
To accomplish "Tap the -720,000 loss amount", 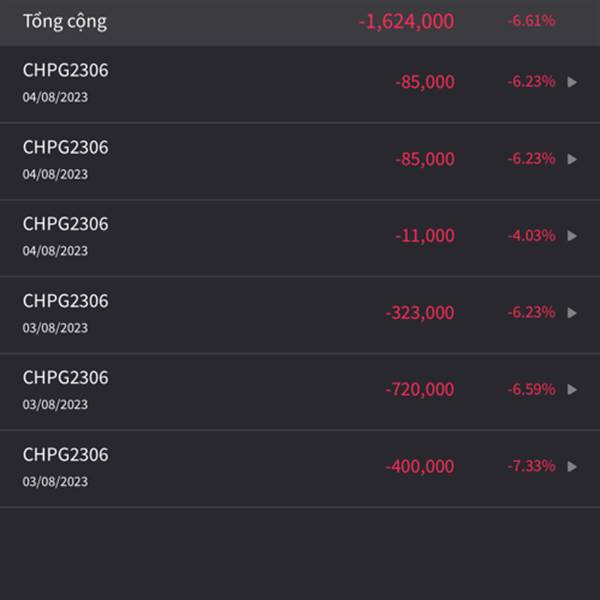I will 420,390.
